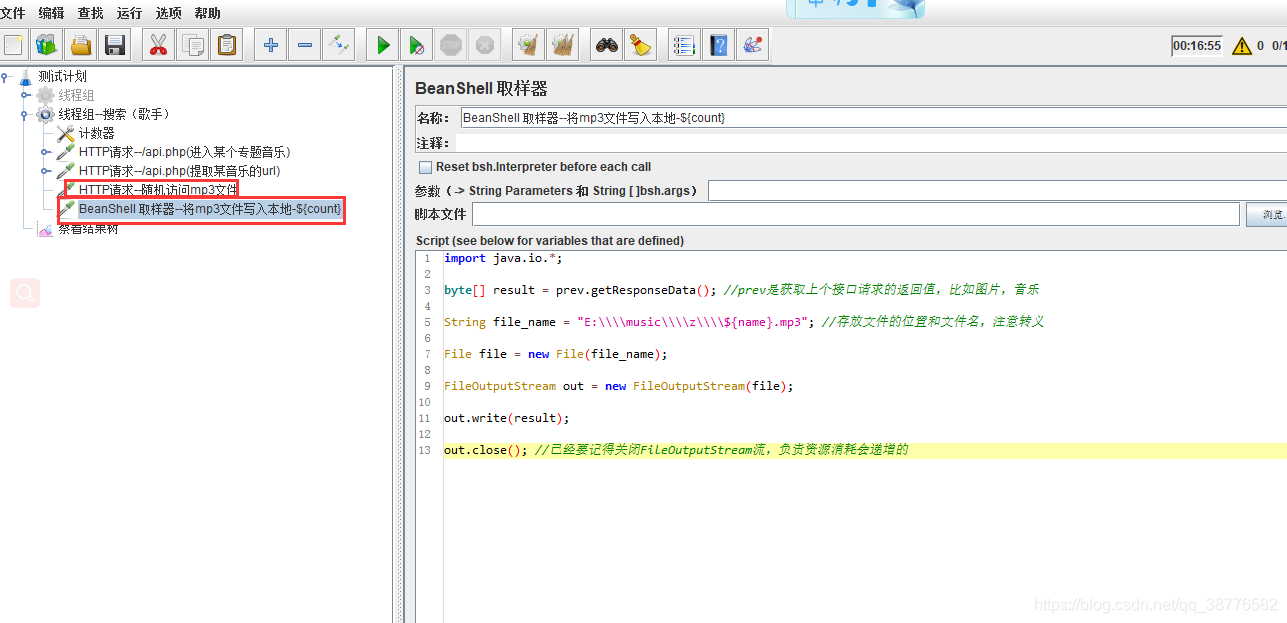Collapse the 测试计划 tree node handle

(x=6, y=76)
